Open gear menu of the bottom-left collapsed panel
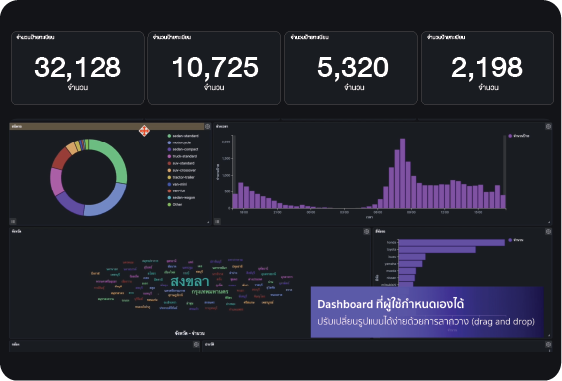This screenshot has height=381, width=562. (196, 344)
